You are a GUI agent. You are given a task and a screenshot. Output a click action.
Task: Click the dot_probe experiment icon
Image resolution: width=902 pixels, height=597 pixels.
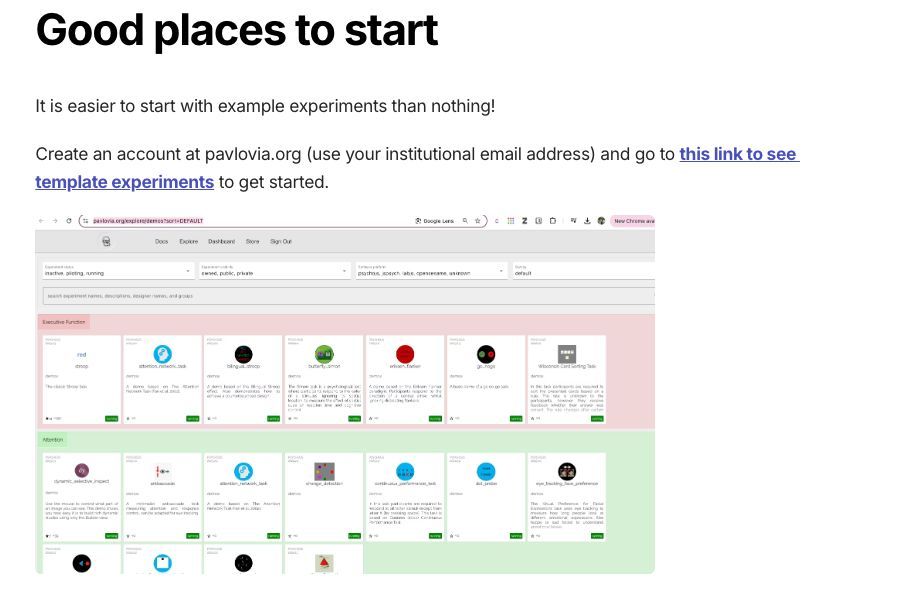tap(486, 472)
